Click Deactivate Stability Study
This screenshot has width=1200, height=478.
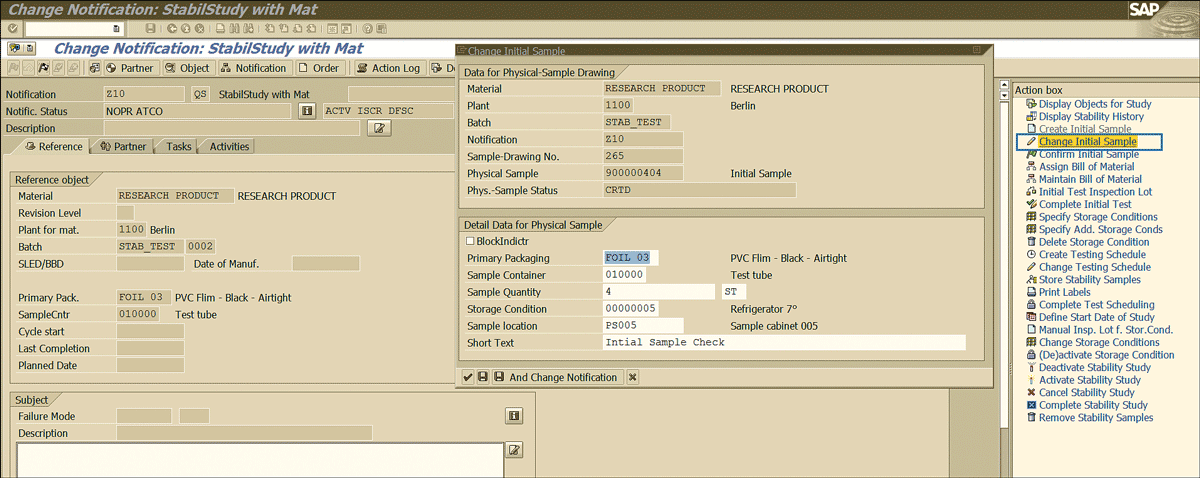click(x=1094, y=367)
